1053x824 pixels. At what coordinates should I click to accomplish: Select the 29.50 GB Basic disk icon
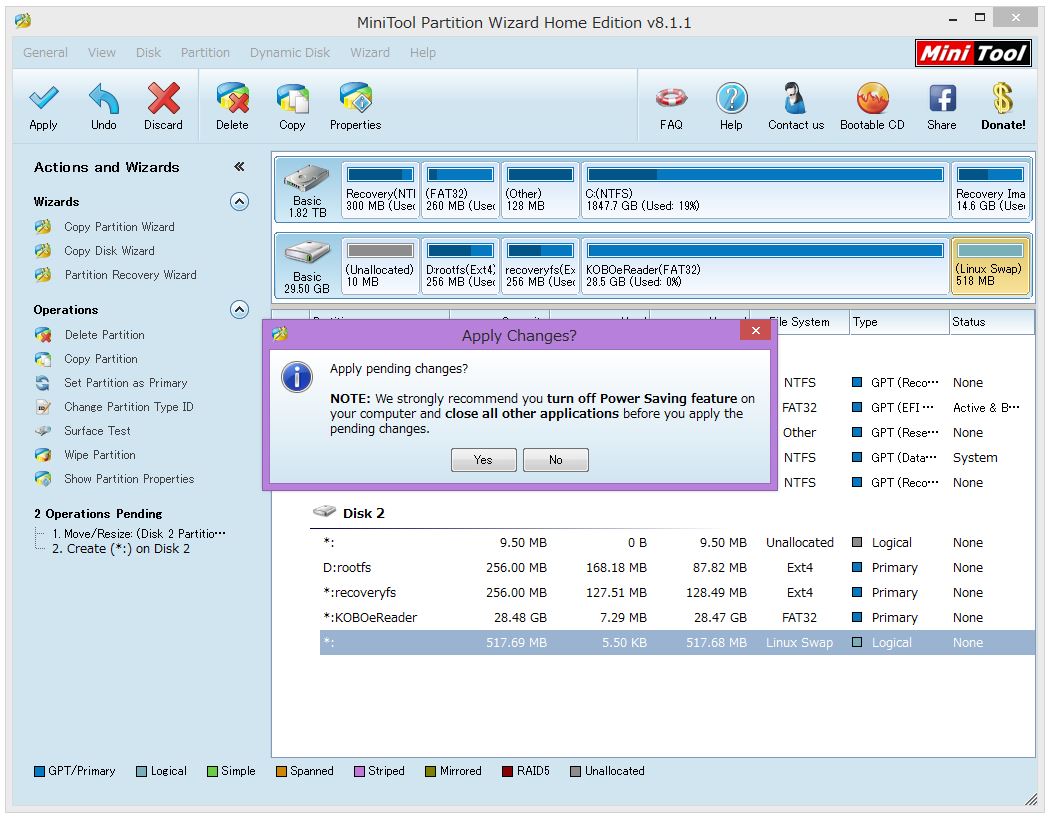tap(307, 266)
